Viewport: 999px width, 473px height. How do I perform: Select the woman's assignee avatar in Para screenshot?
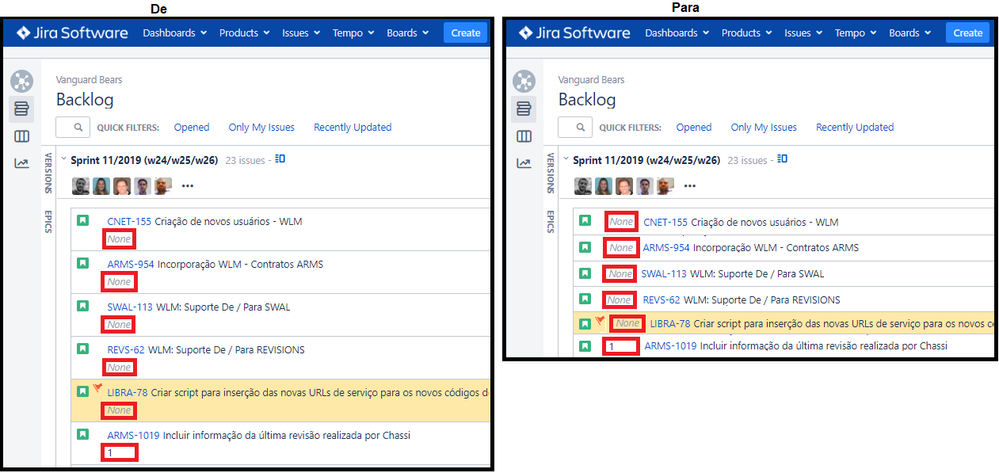(x=603, y=186)
